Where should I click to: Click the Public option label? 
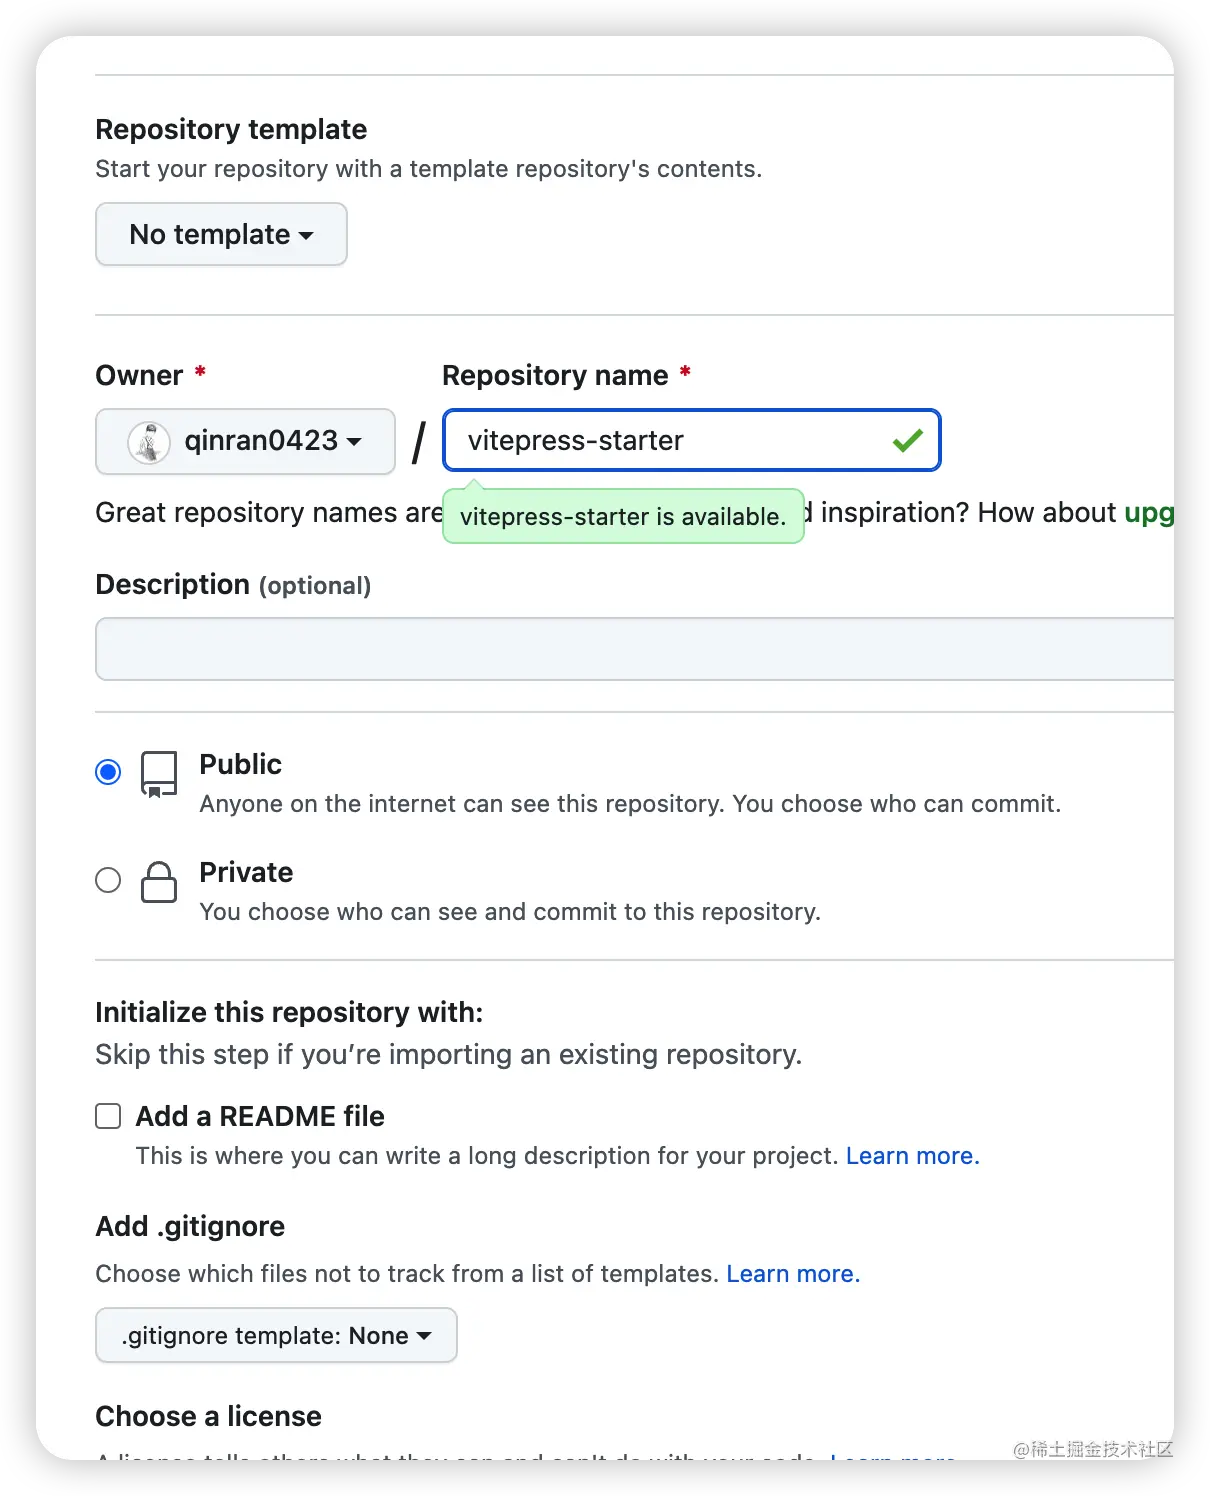240,765
